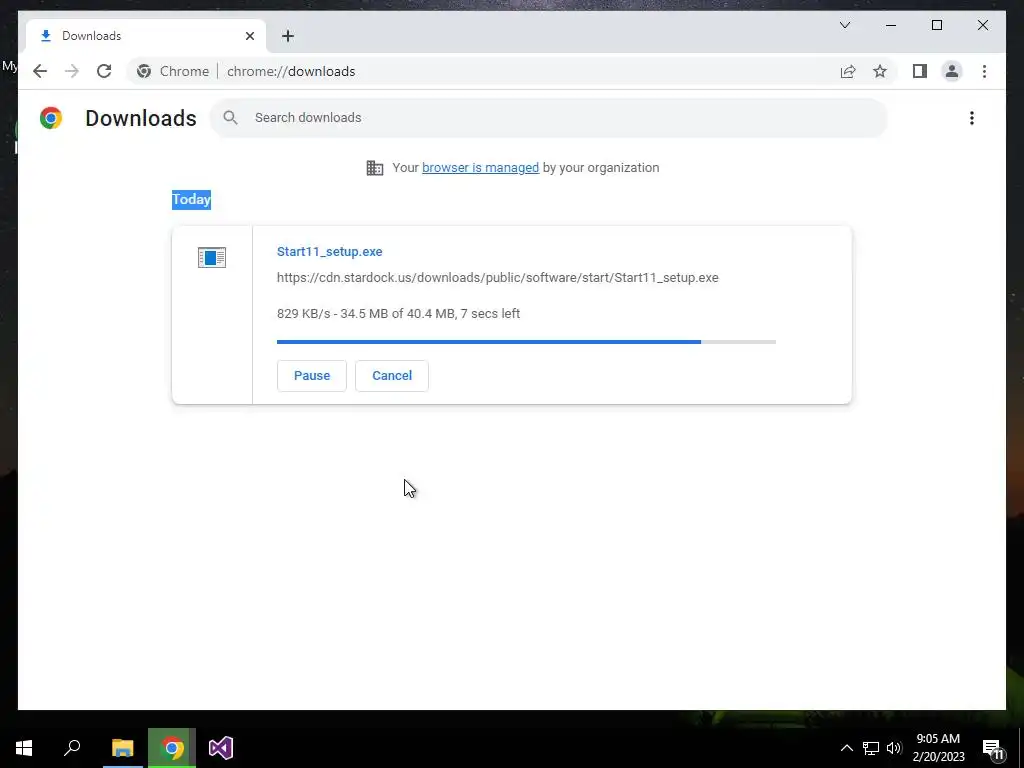Open the side panel icon

pyautogui.click(x=920, y=71)
